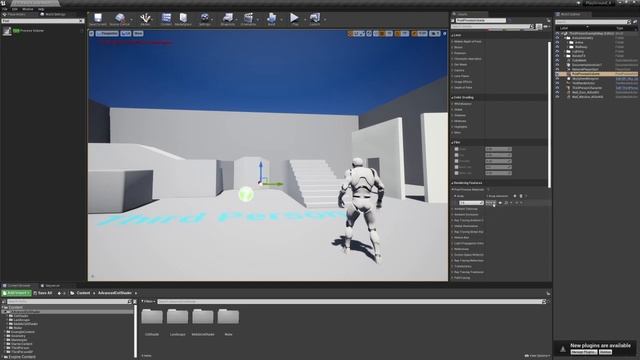Click the Perspective viewport button
Viewport: 640px width, 360px height.
(x=107, y=33)
